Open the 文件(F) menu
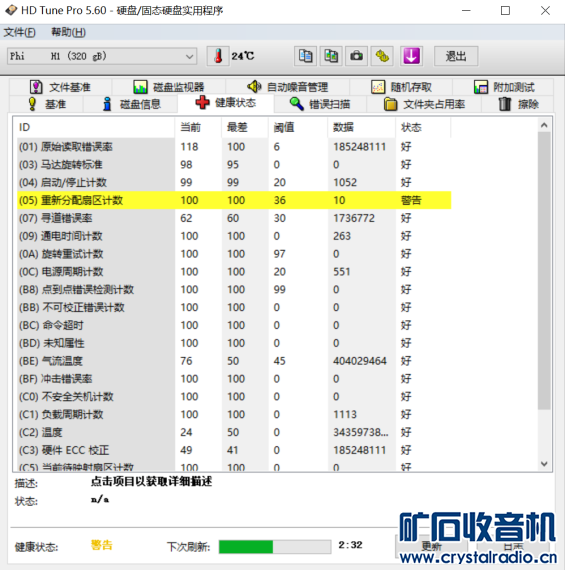 [x=20, y=32]
